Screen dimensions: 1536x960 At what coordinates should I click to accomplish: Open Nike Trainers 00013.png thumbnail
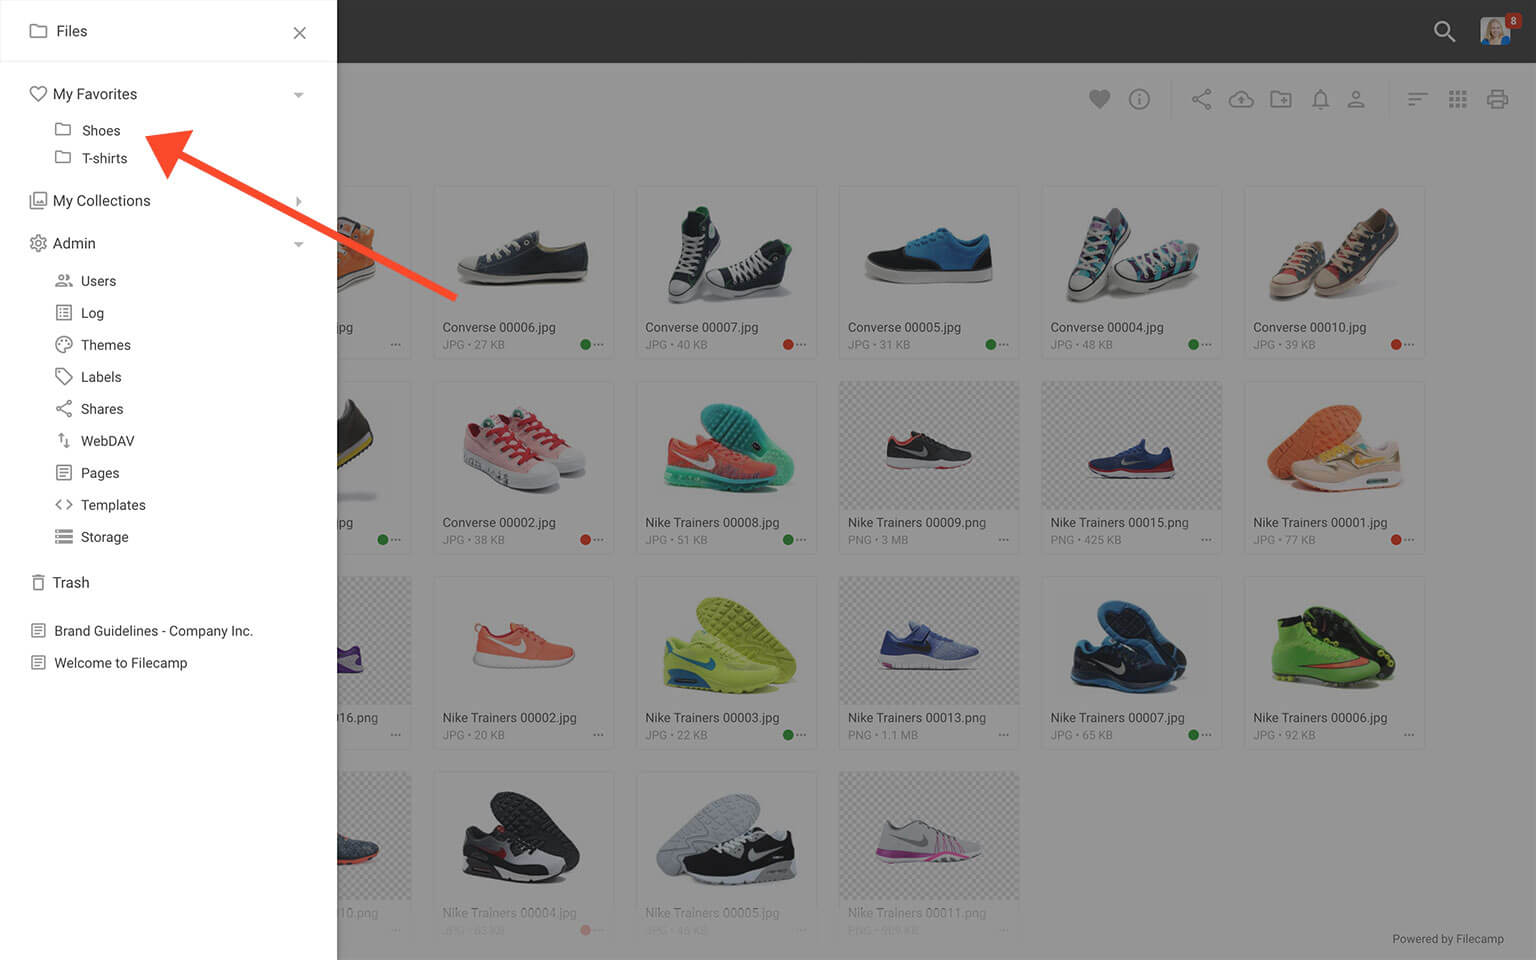click(x=929, y=640)
